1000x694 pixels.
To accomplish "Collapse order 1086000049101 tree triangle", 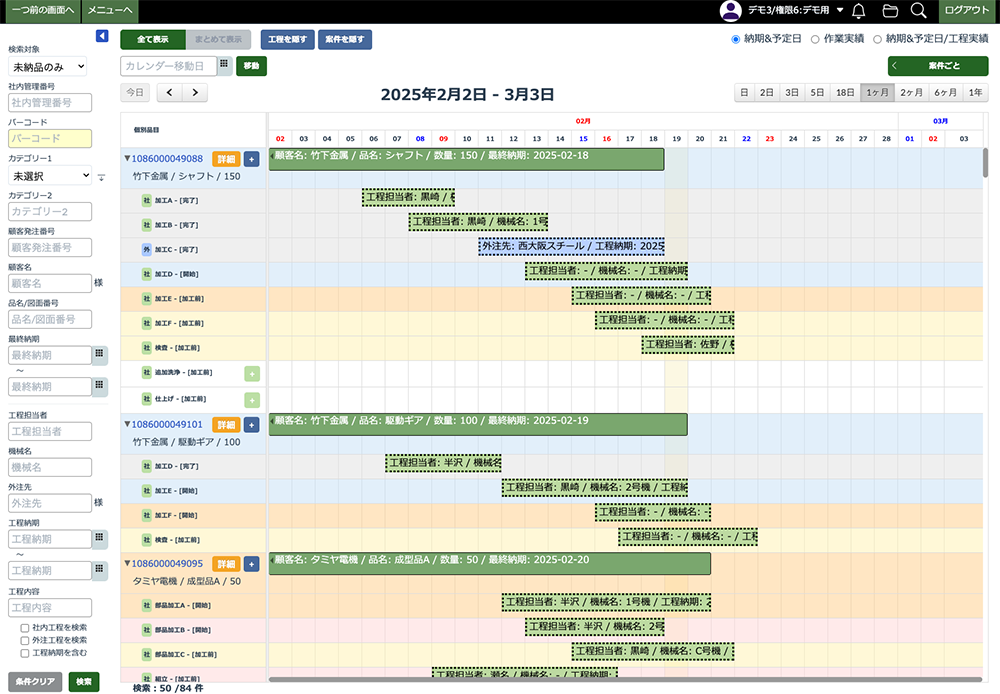I will 127,424.
